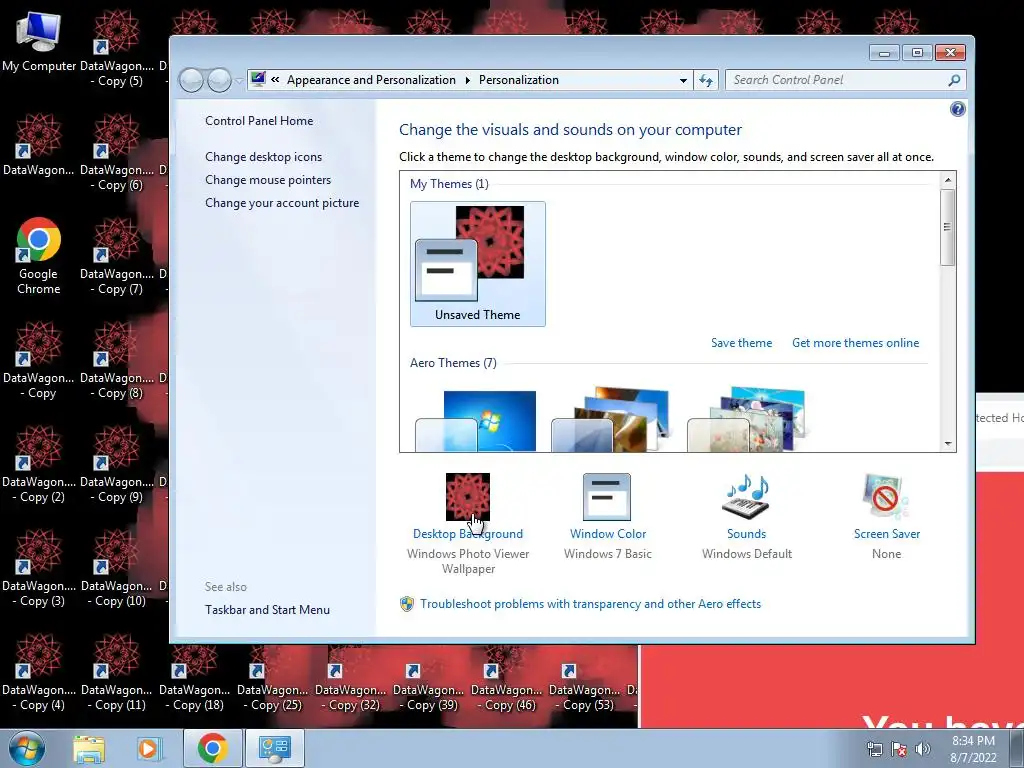Select the DataWagon - Copy (8) desktop shortcut
The image size is (1024, 768).
(x=117, y=360)
